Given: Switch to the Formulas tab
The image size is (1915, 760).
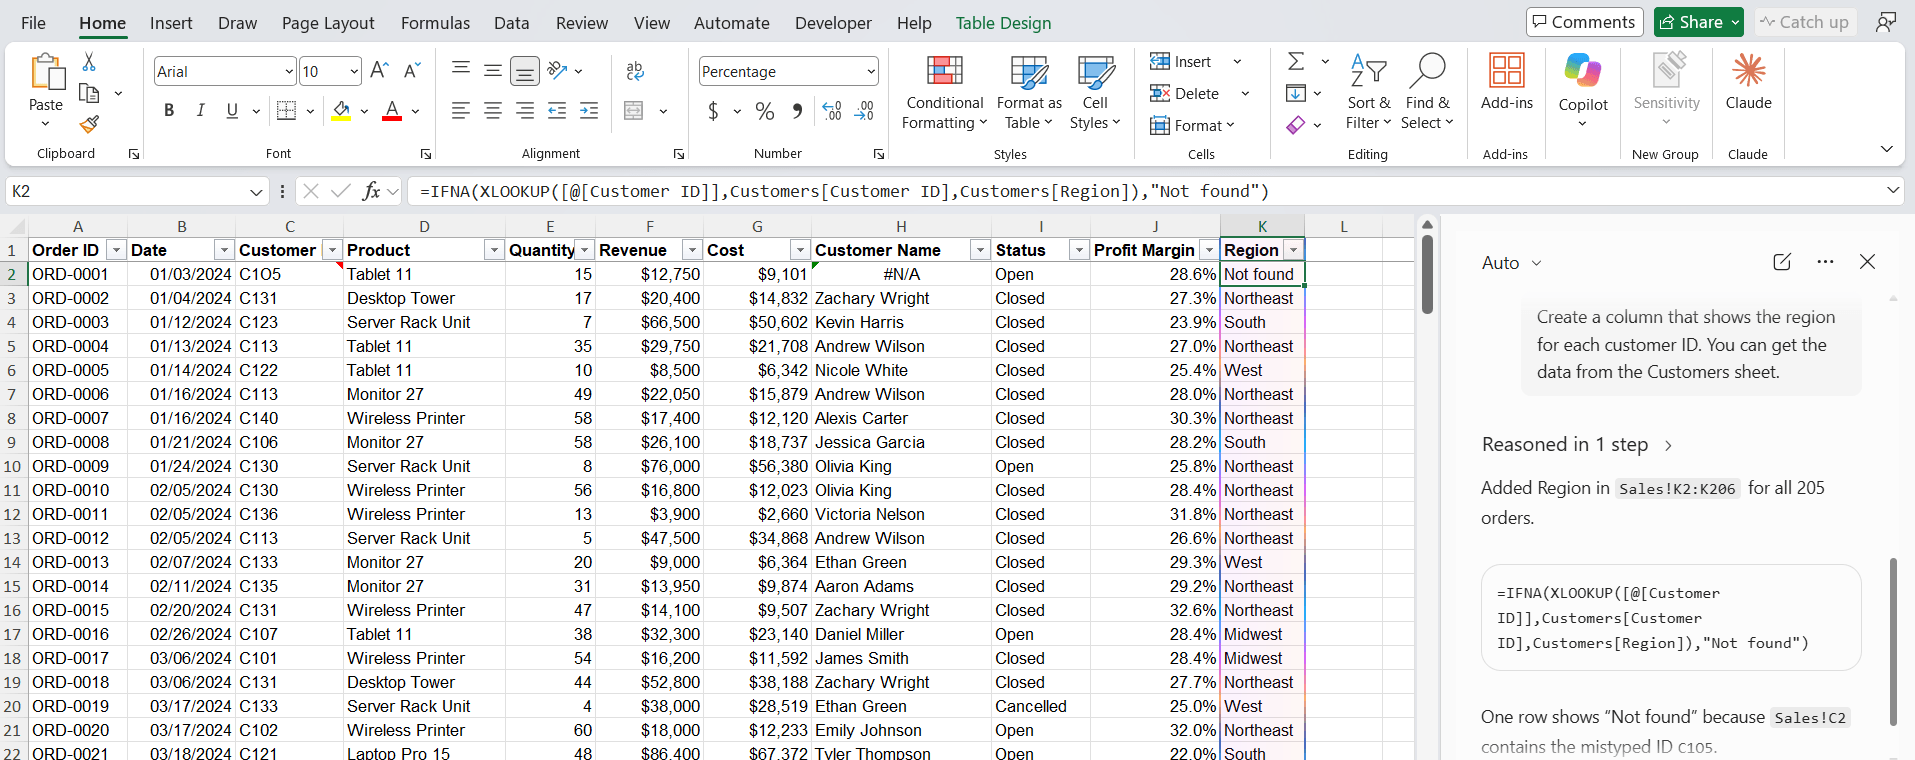Looking at the screenshot, I should [435, 23].
